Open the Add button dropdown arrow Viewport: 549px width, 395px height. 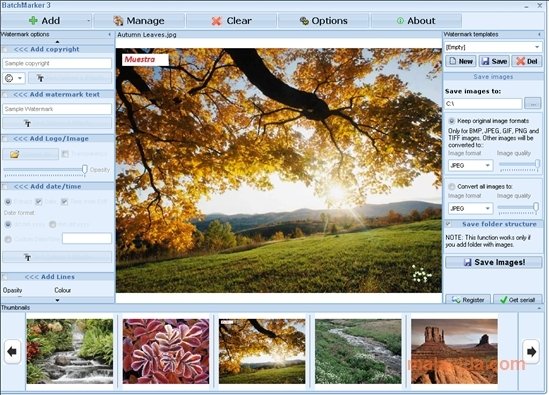[88, 21]
